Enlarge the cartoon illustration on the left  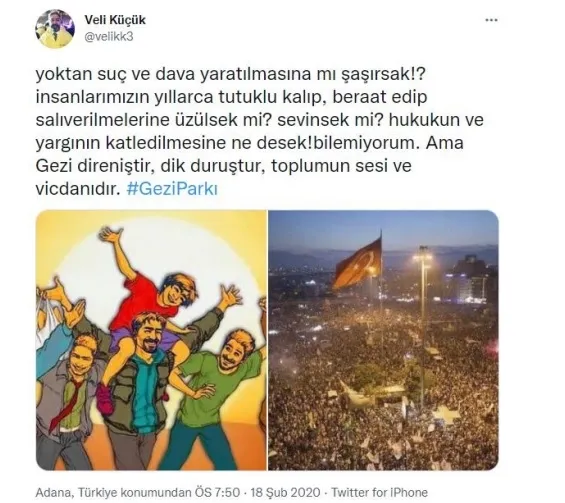(x=151, y=340)
